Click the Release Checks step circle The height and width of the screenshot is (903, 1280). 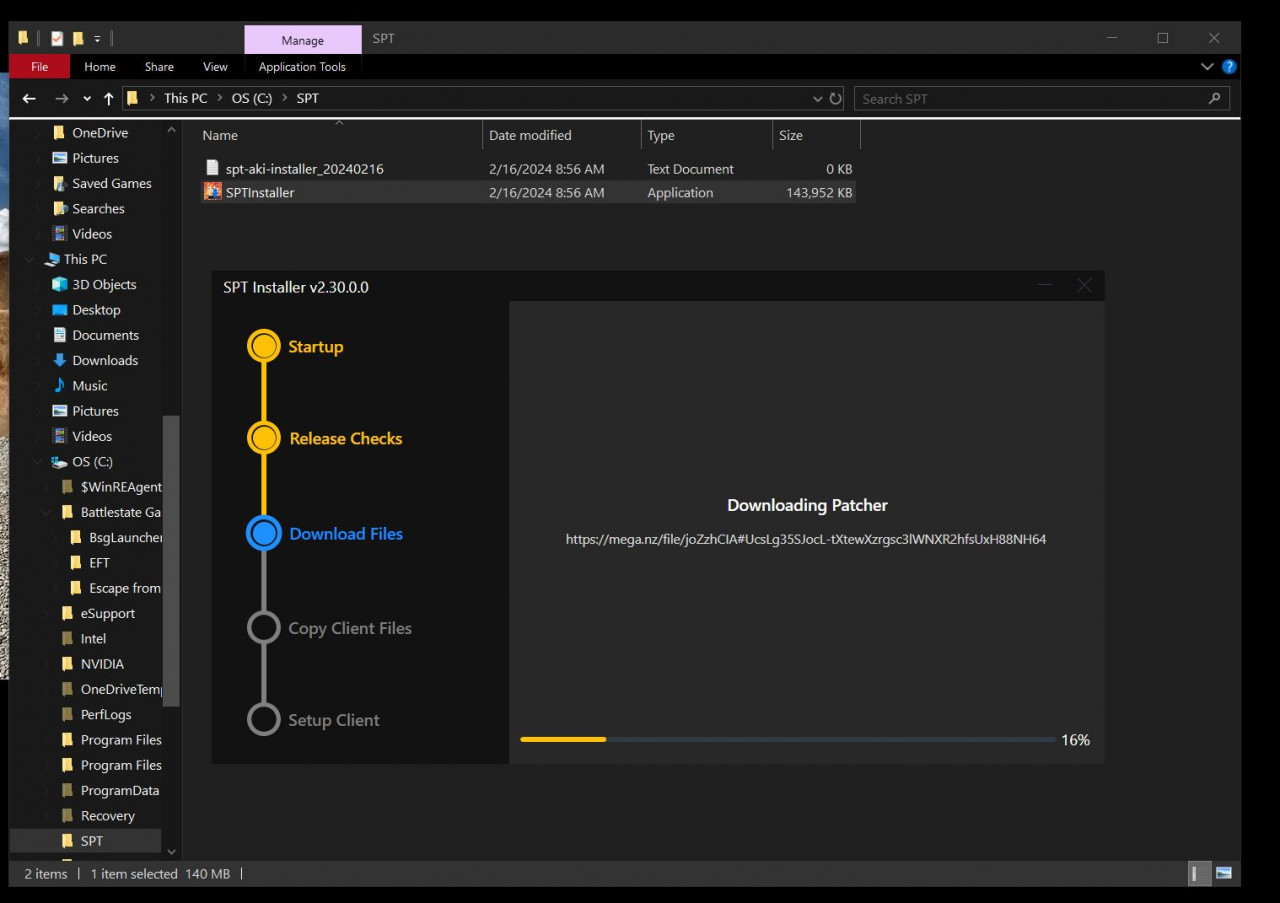[x=264, y=438]
